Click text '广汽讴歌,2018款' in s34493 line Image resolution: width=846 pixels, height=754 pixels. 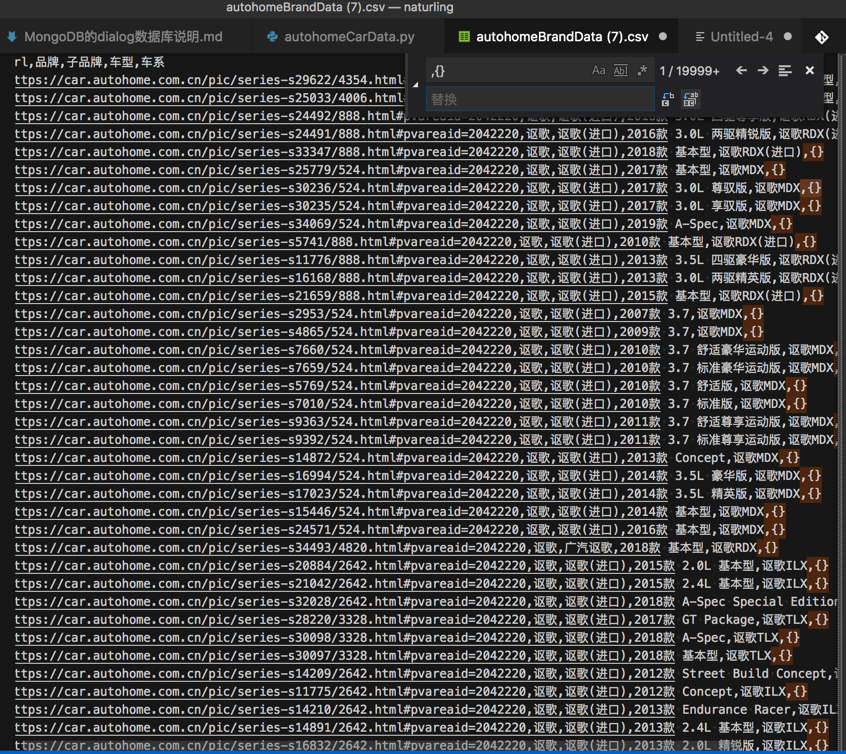[x=612, y=548]
